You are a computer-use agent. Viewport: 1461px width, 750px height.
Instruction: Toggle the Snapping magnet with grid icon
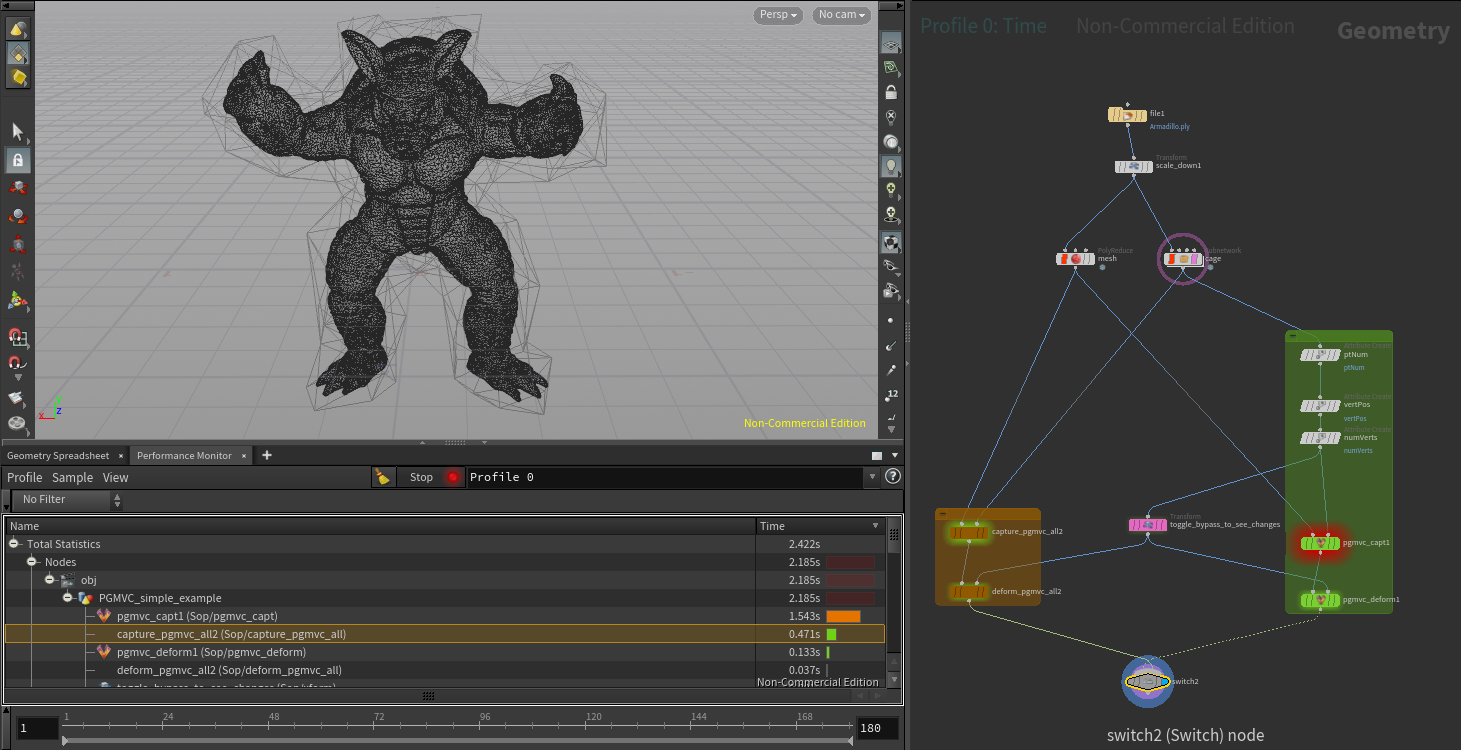click(x=17, y=336)
